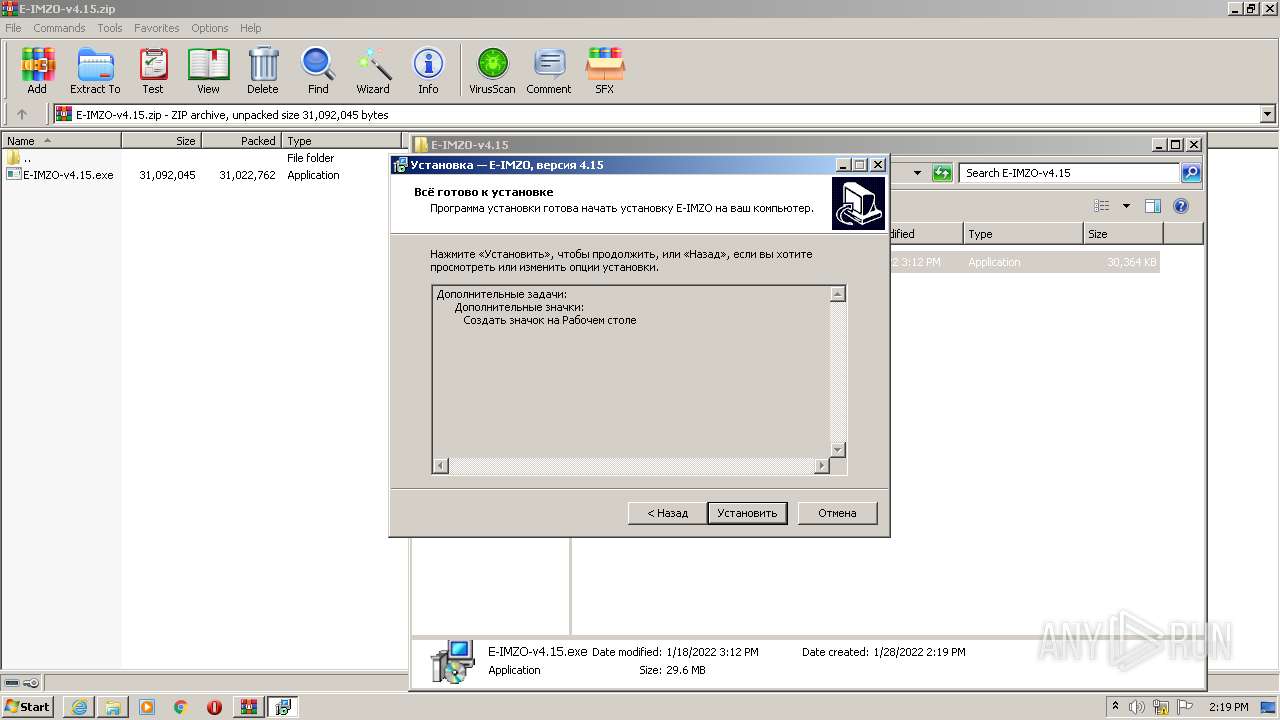Click the refresh icon in Explorer address bar

pyautogui.click(x=942, y=173)
